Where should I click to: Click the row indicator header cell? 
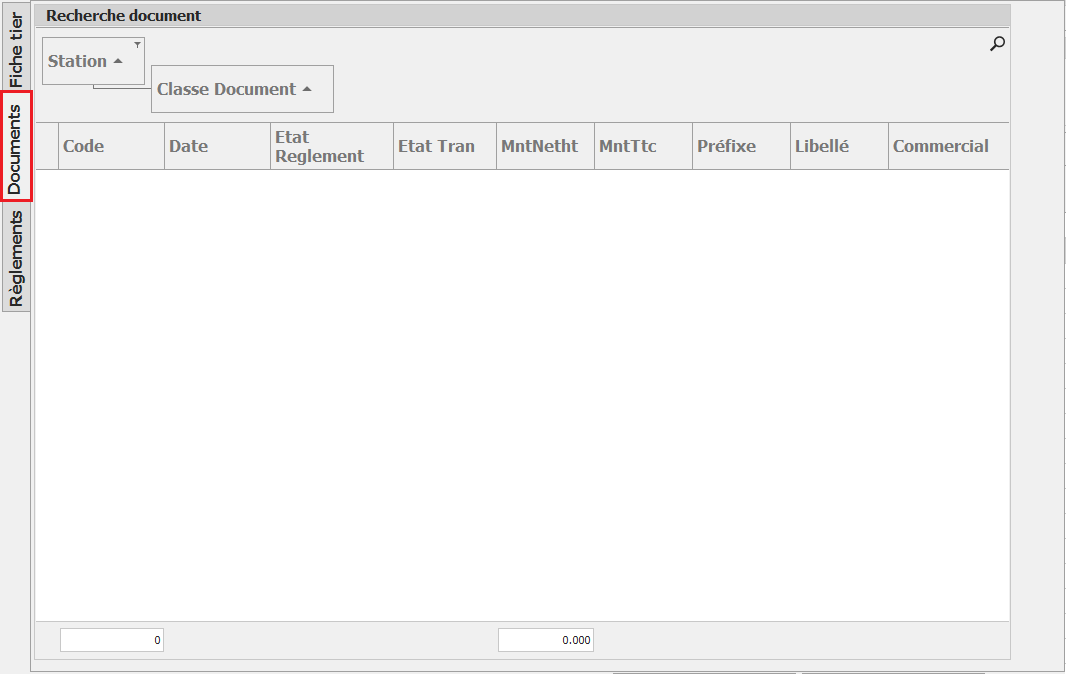pos(47,146)
